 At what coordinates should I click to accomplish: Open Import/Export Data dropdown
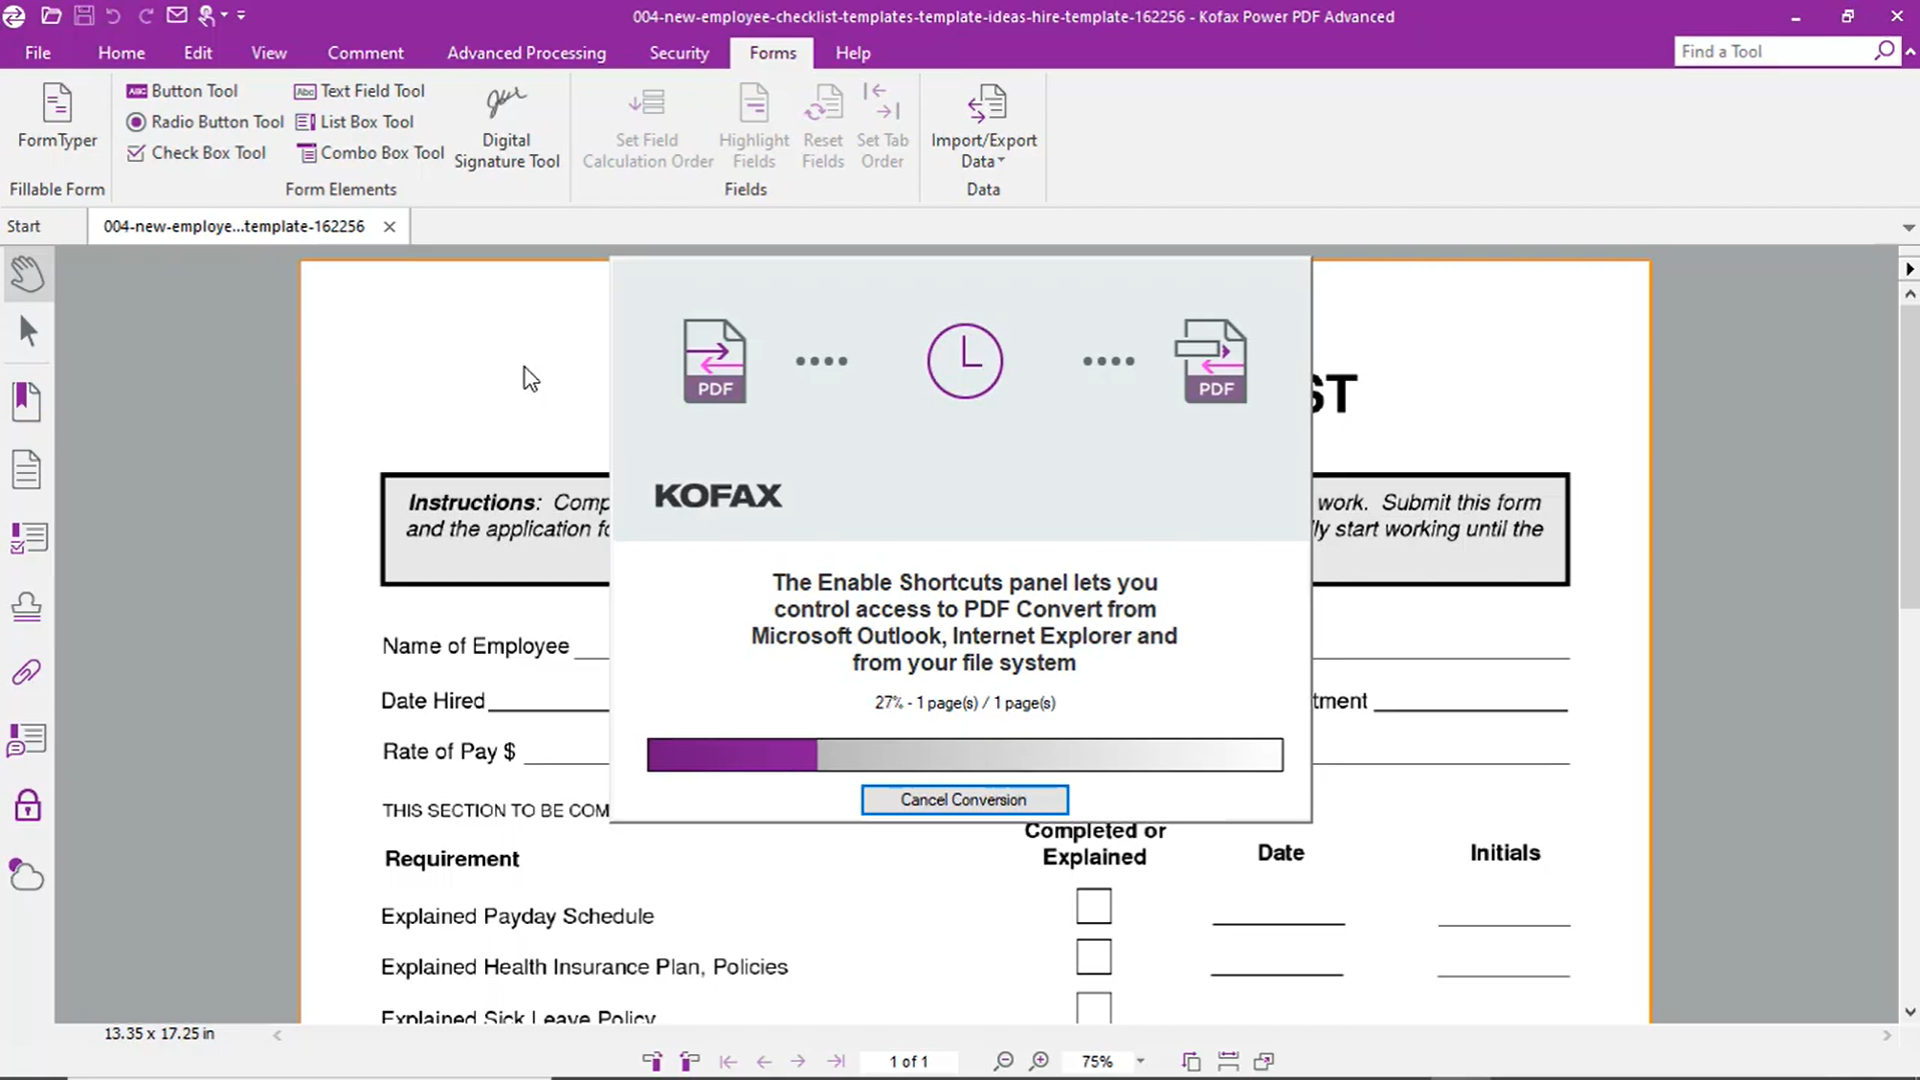(x=984, y=127)
